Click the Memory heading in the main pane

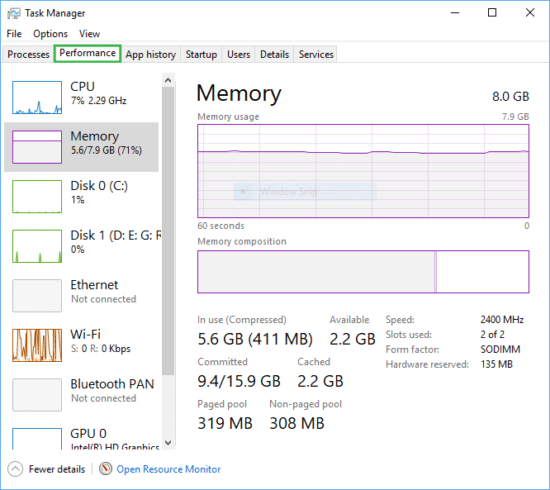pyautogui.click(x=239, y=93)
